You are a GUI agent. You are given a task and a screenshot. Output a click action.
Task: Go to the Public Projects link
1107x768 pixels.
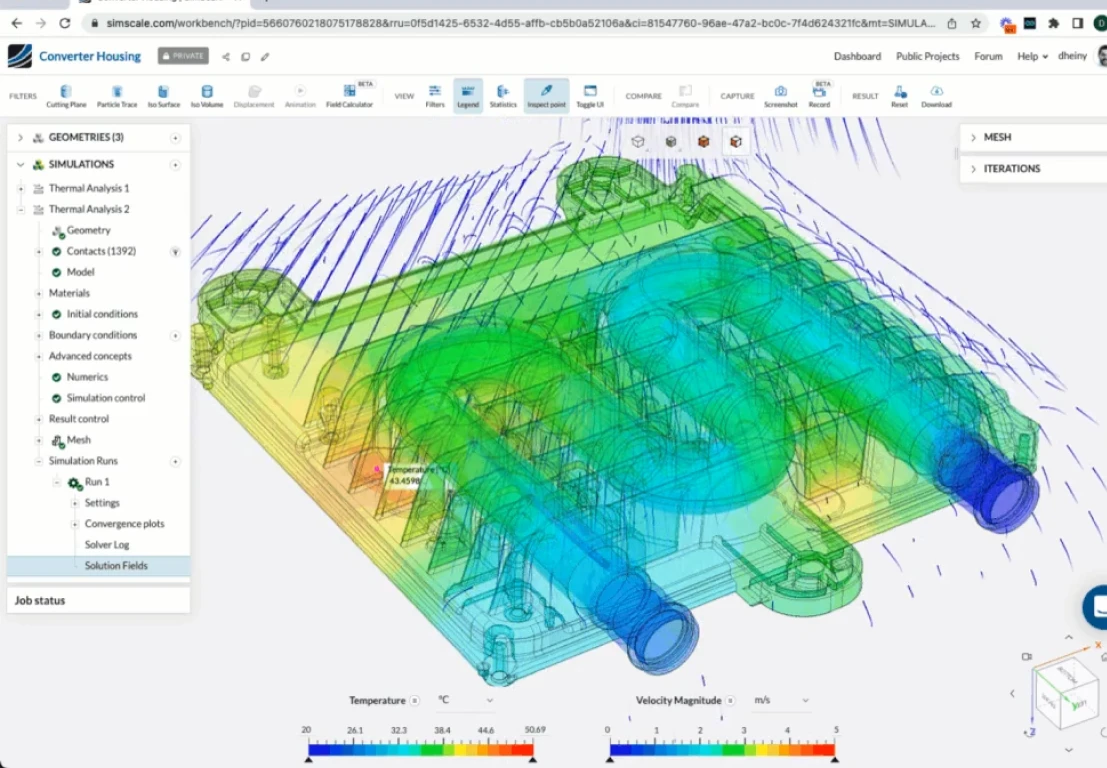(x=927, y=56)
